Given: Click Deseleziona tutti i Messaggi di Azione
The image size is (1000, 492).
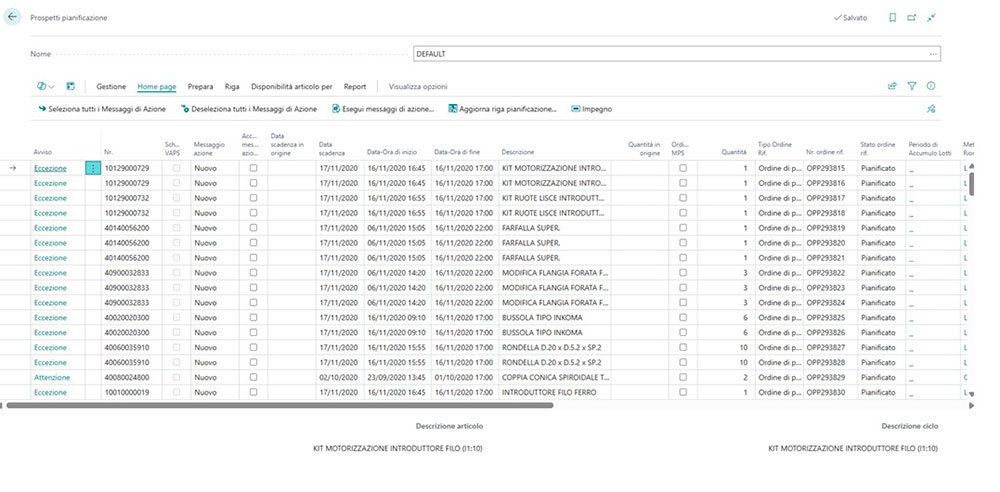Looking at the screenshot, I should (249, 109).
